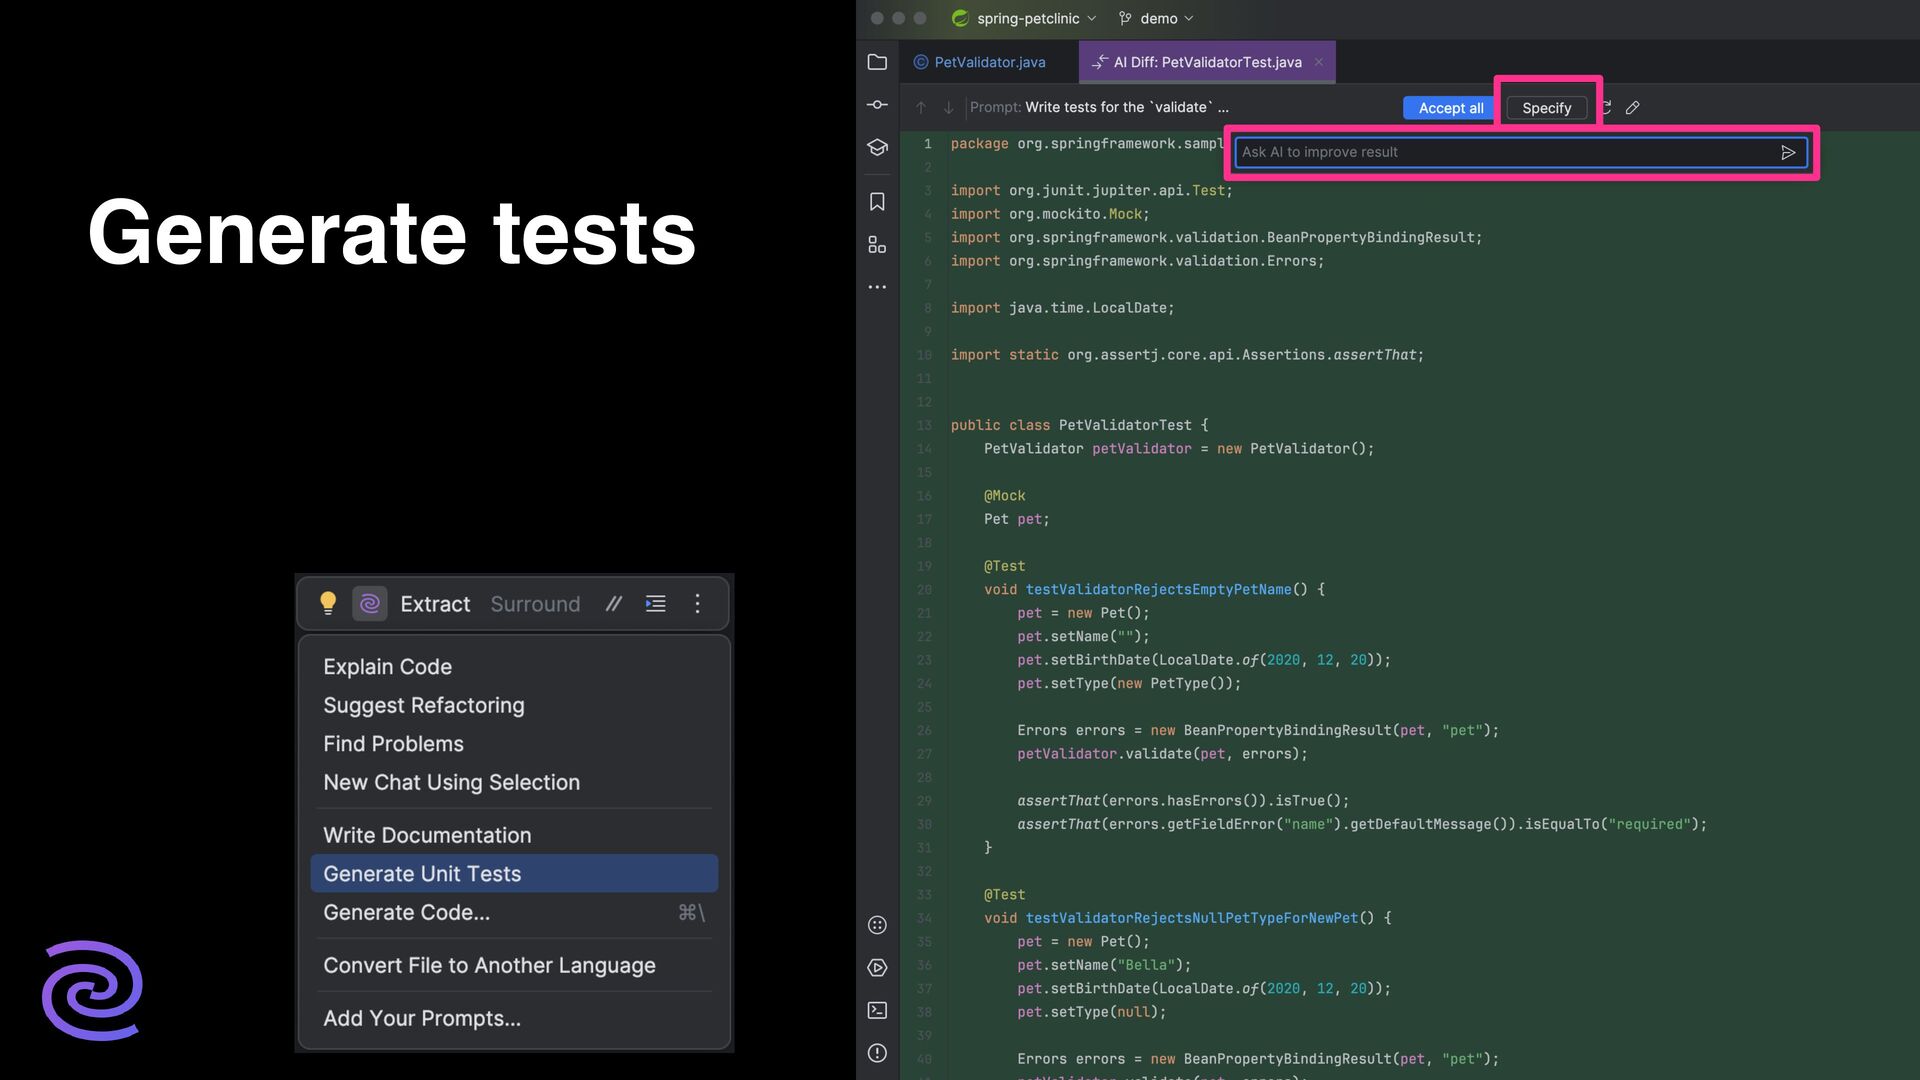The width and height of the screenshot is (1920, 1080).
Task: Open the Commit tool window icon
Action: point(877,105)
